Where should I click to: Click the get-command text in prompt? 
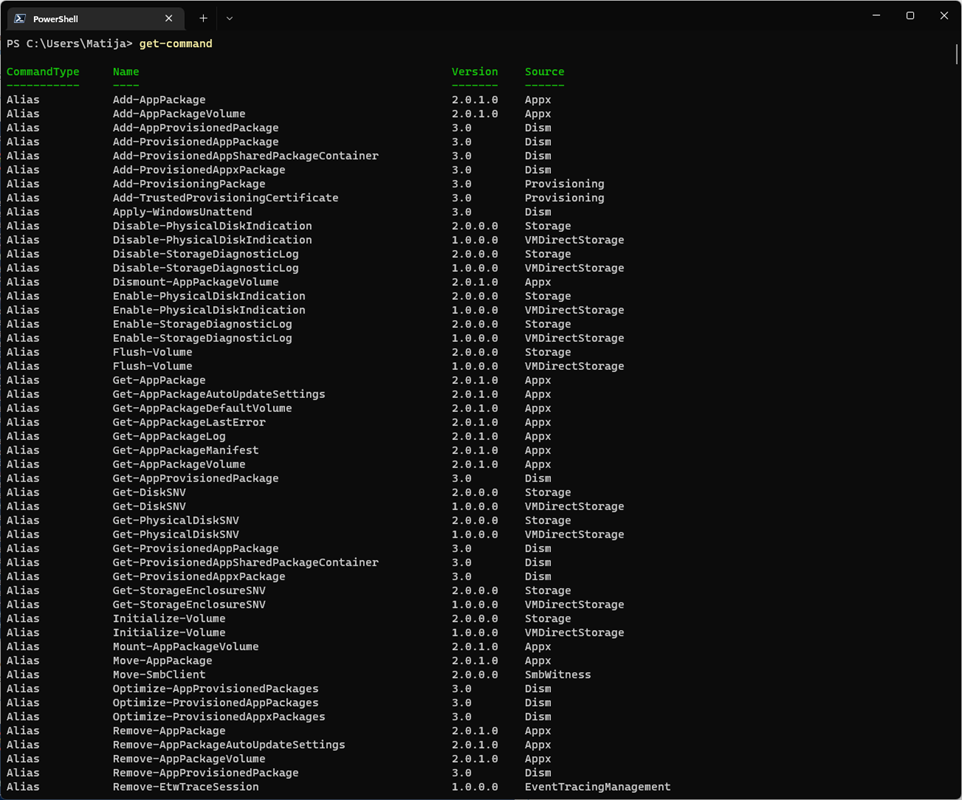click(x=175, y=44)
